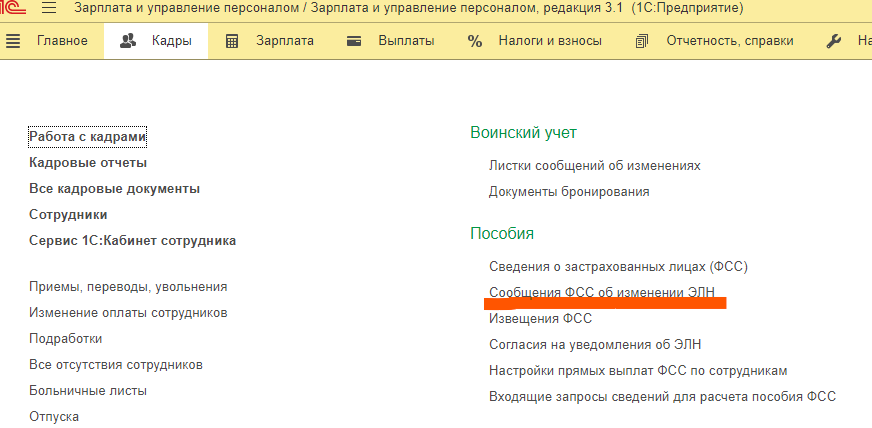Open Кадровые отчеты

coord(88,162)
